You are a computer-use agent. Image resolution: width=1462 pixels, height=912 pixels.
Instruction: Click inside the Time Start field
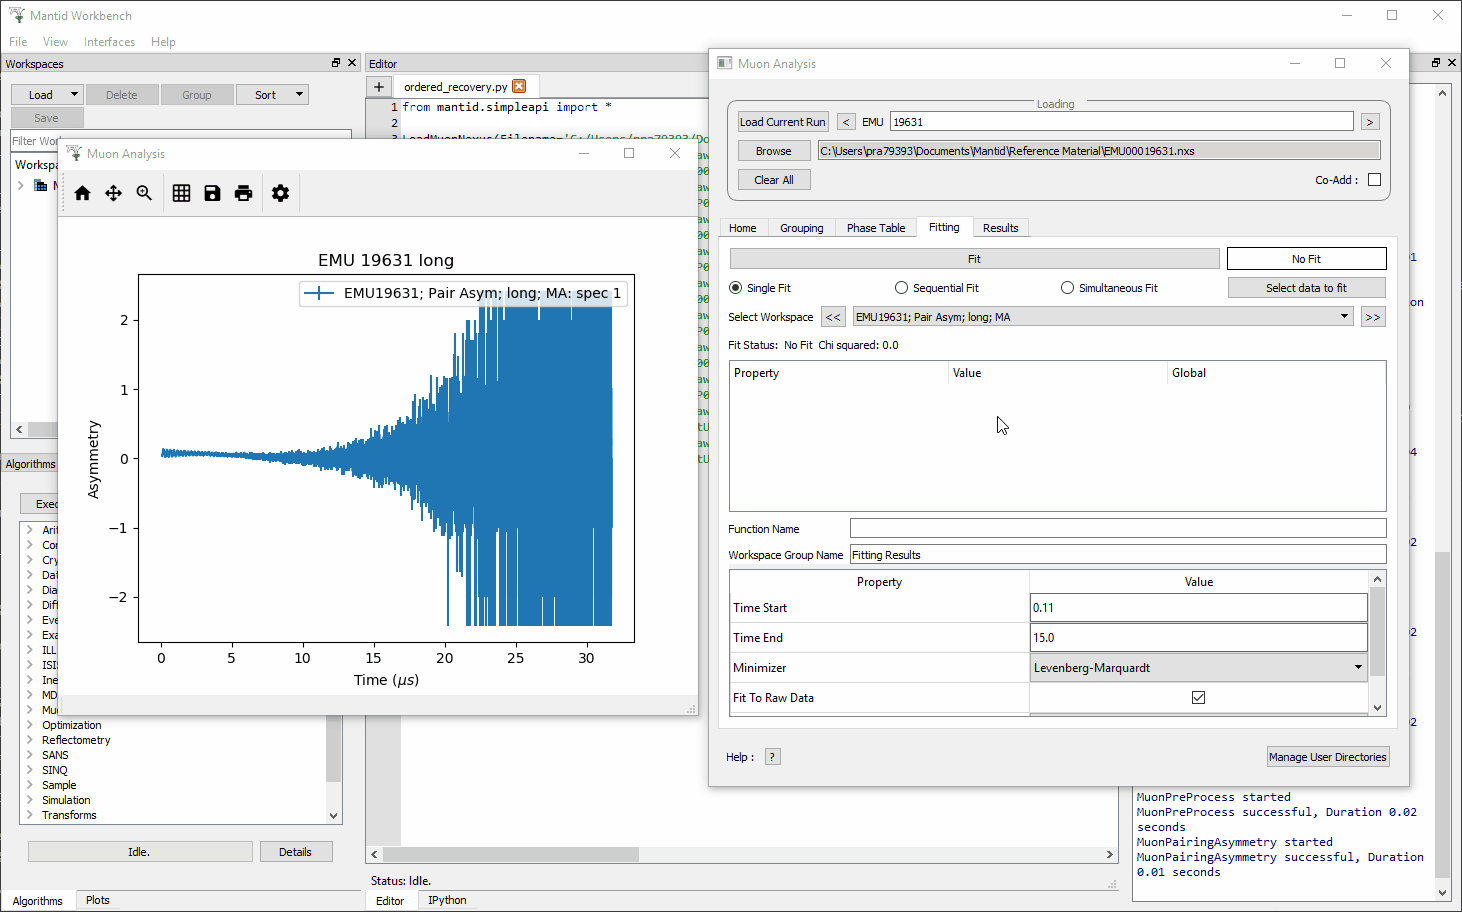tap(1197, 608)
